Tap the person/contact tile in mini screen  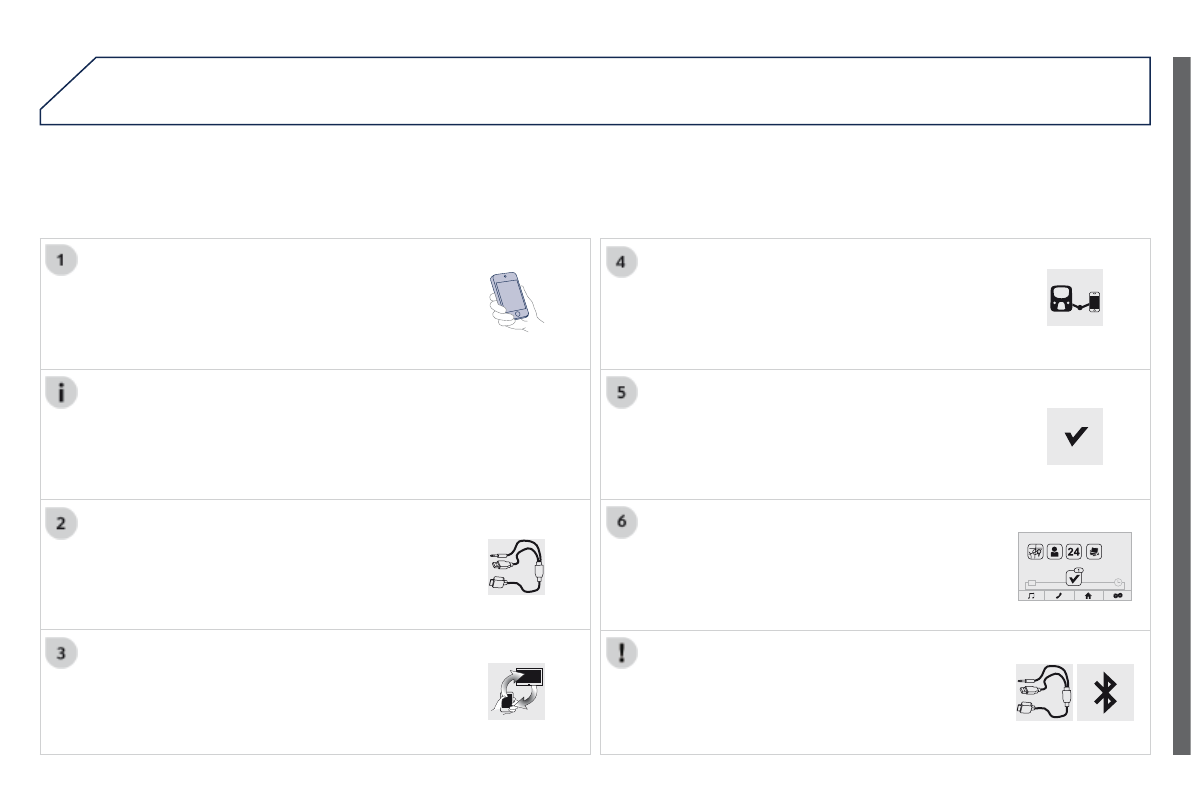[x=1054, y=550]
